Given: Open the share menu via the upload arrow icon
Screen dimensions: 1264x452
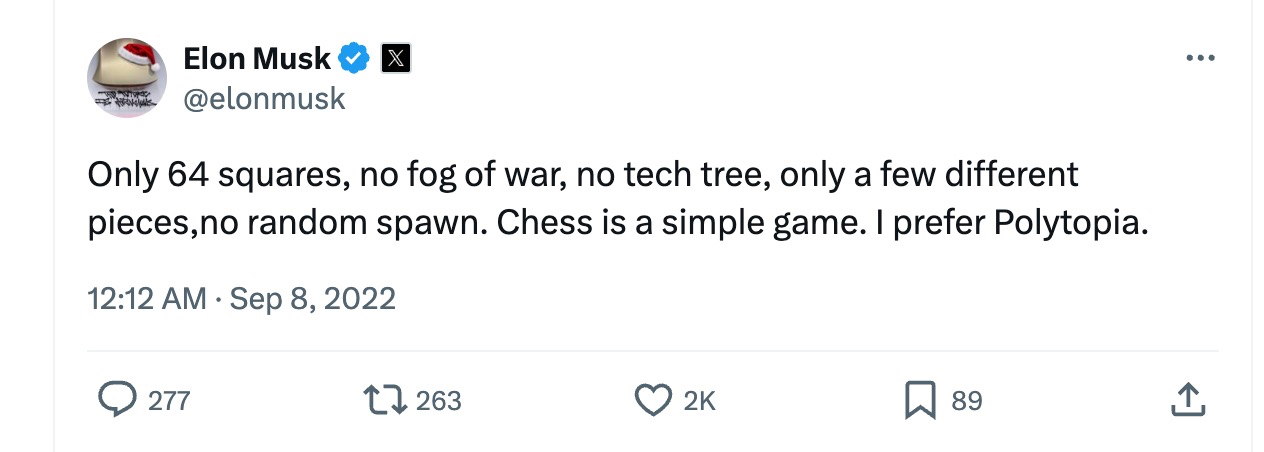Looking at the screenshot, I should pyautogui.click(x=1187, y=401).
